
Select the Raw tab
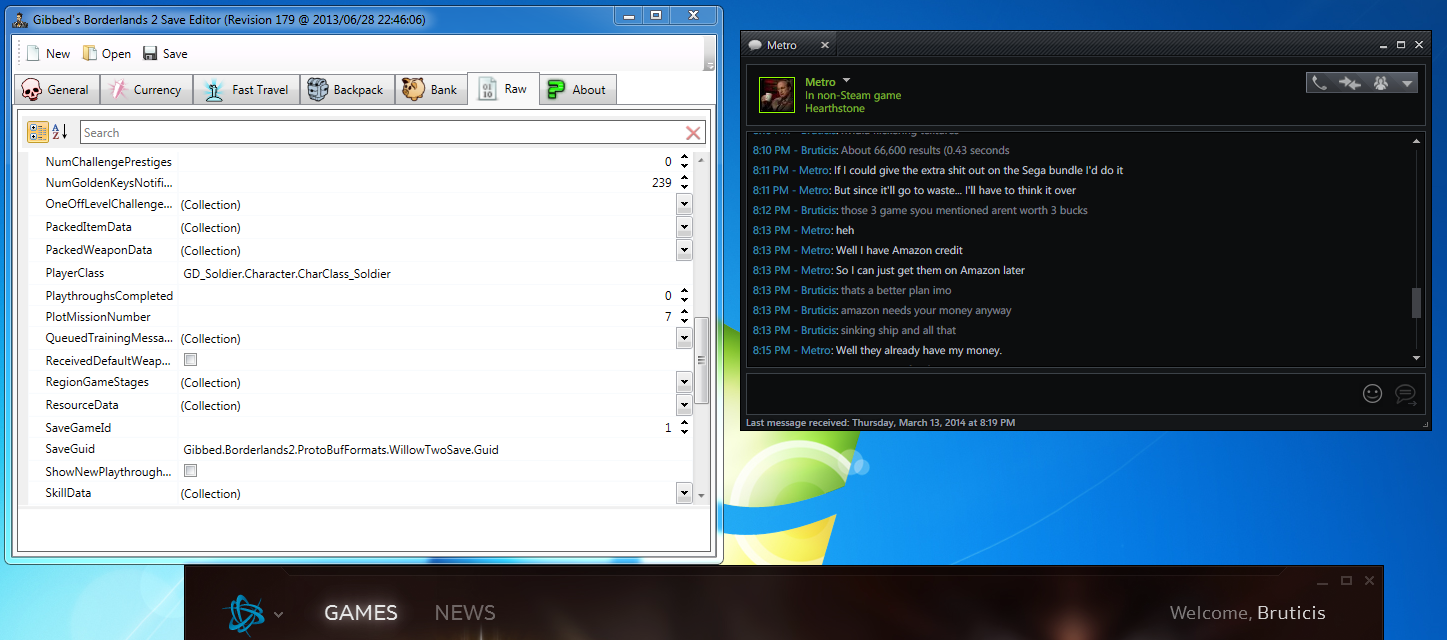coord(504,88)
